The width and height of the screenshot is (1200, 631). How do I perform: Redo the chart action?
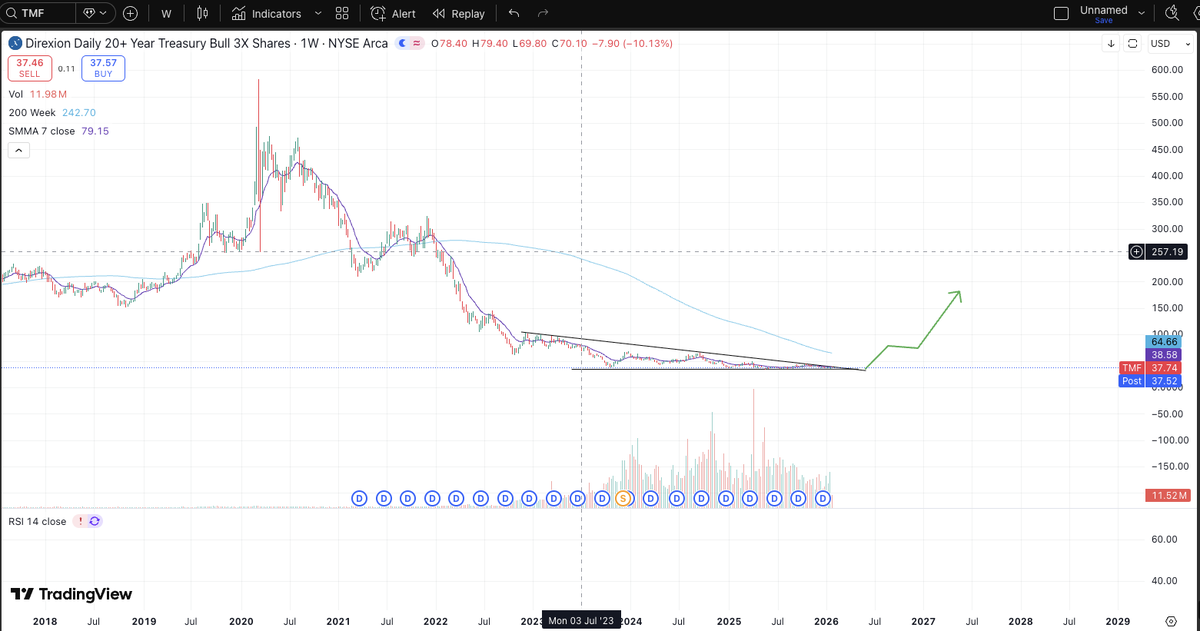[x=543, y=14]
